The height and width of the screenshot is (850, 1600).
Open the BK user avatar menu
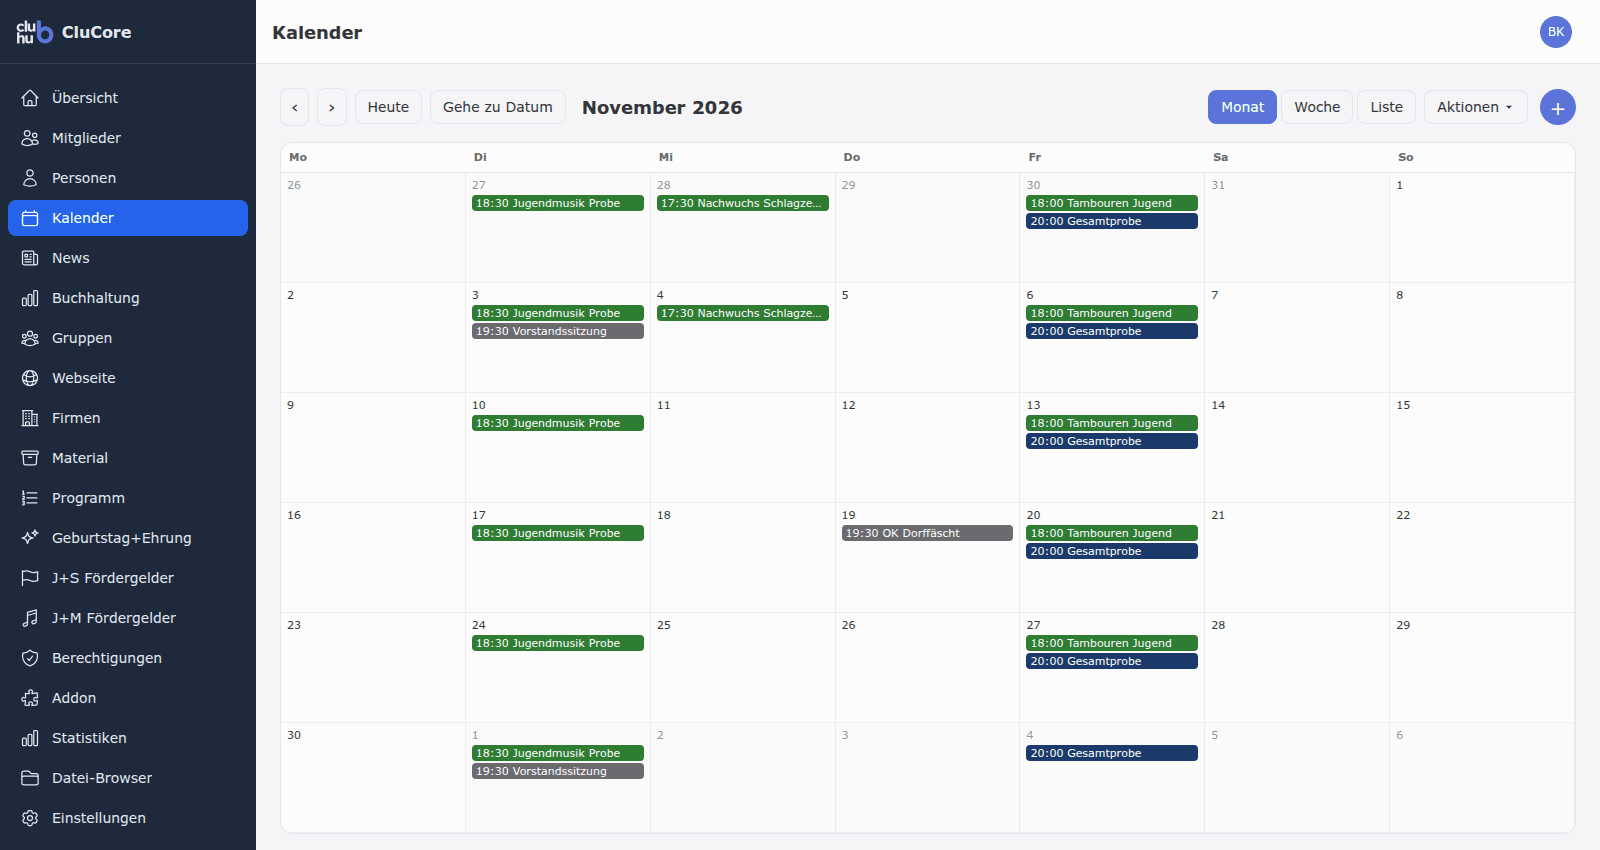1556,32
